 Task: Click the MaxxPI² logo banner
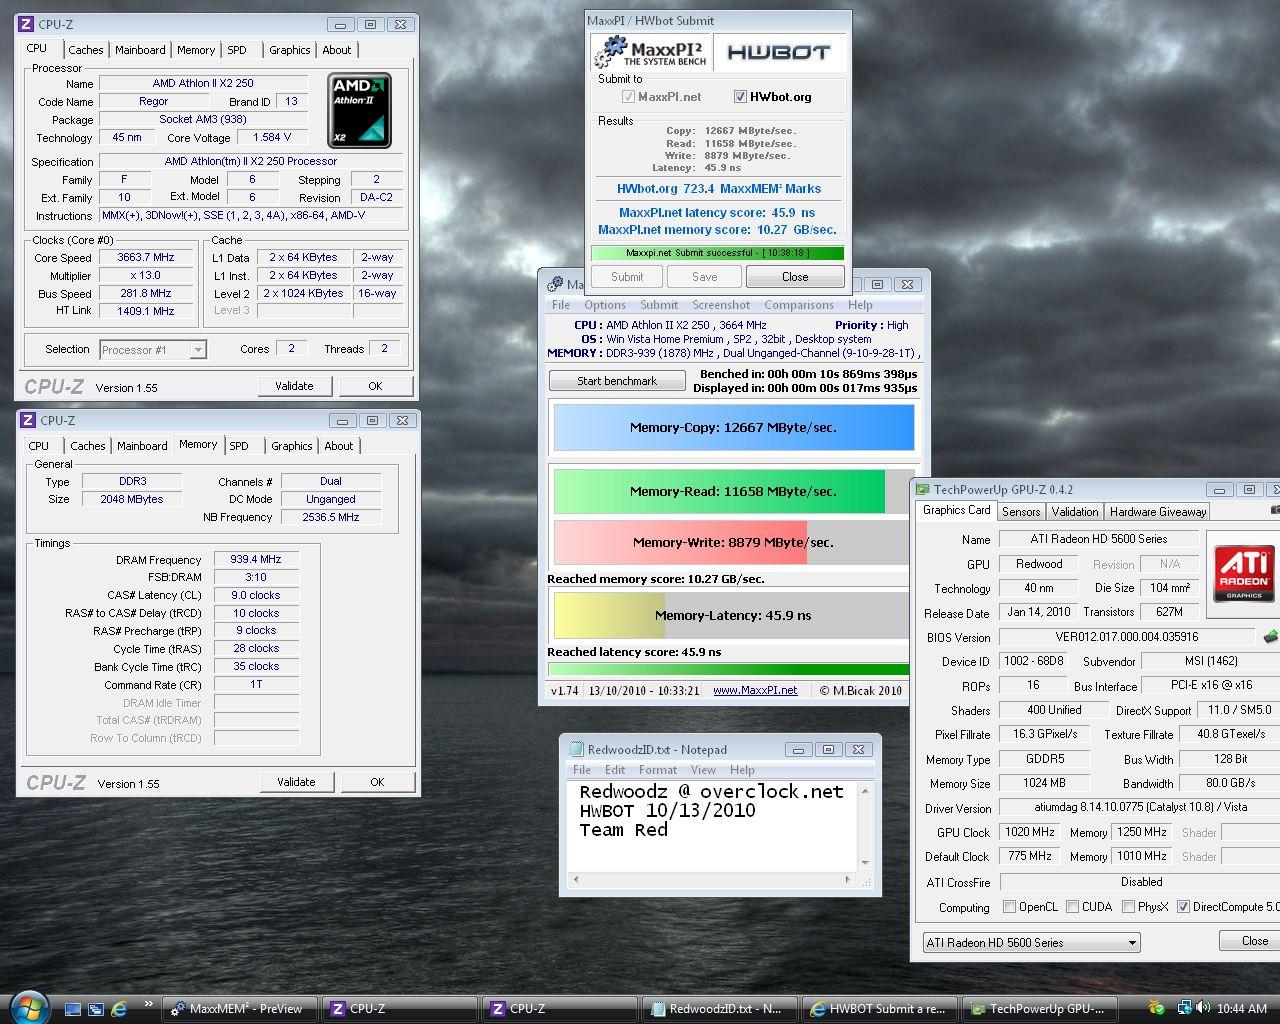point(649,52)
